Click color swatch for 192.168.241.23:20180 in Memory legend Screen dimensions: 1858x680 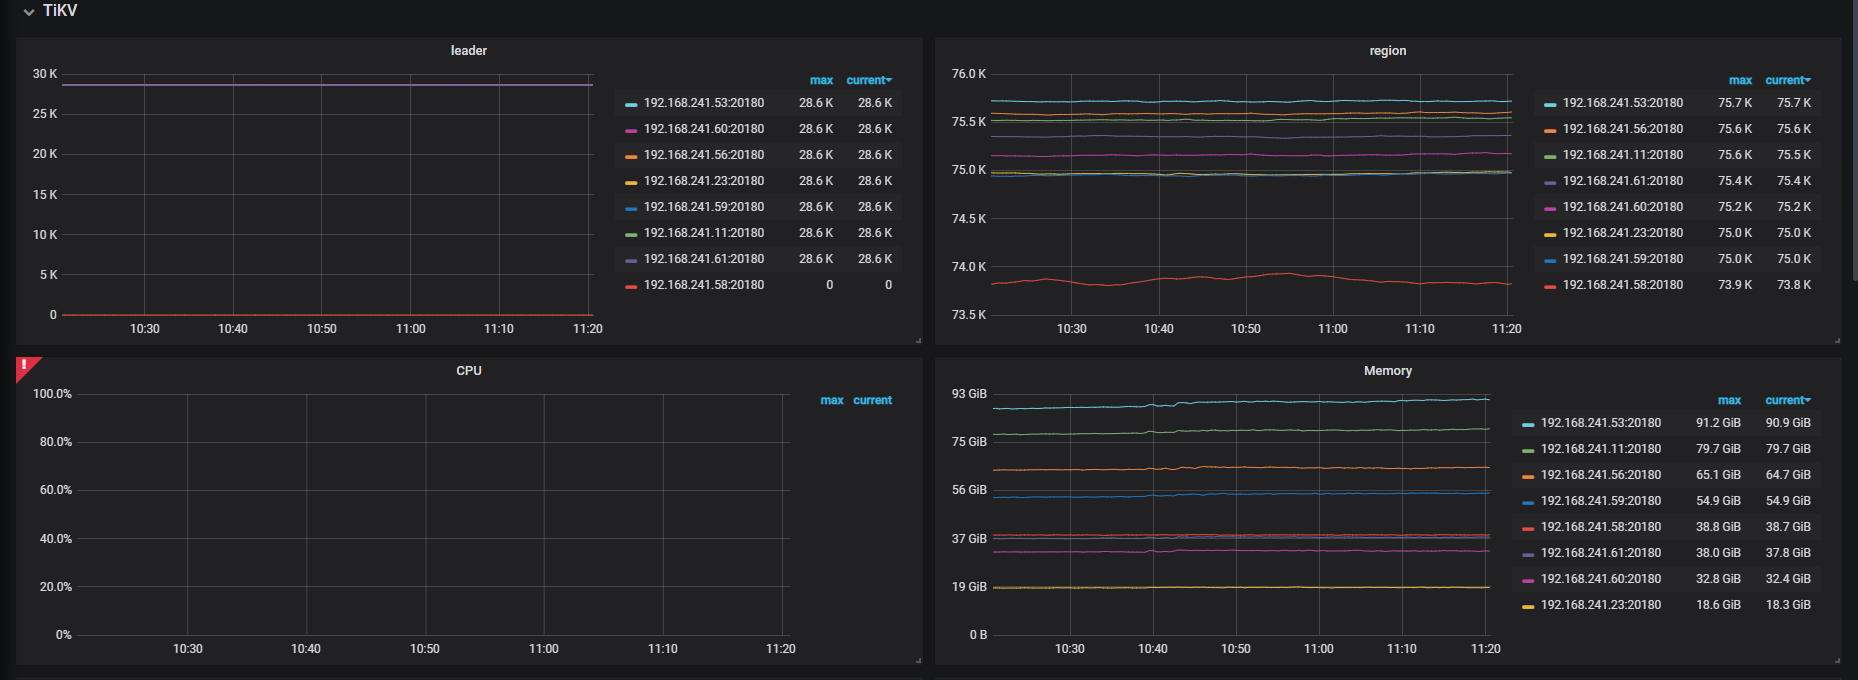click(x=1528, y=606)
